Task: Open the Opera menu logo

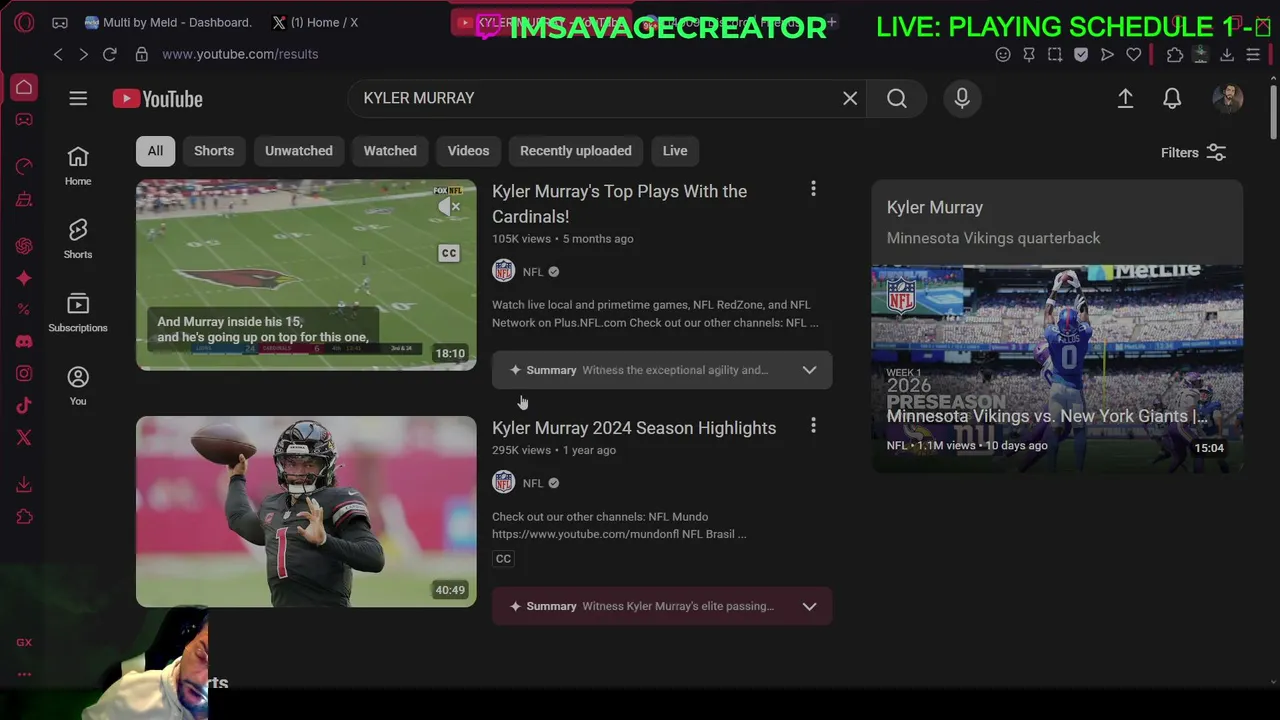Action: [24, 22]
